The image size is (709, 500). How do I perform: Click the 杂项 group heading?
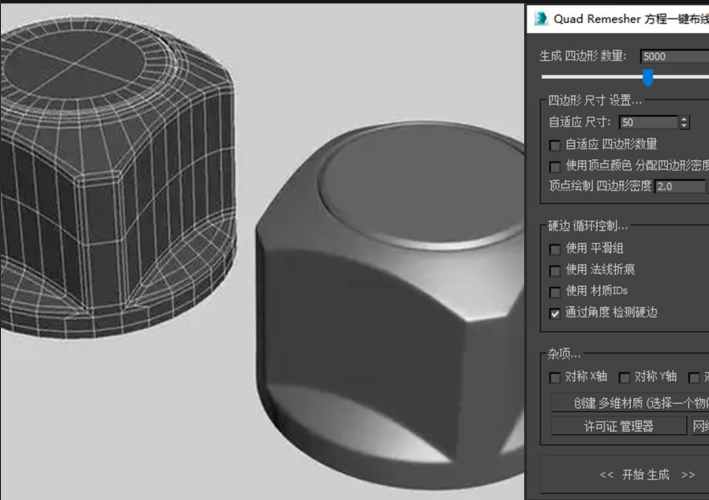pos(564,354)
